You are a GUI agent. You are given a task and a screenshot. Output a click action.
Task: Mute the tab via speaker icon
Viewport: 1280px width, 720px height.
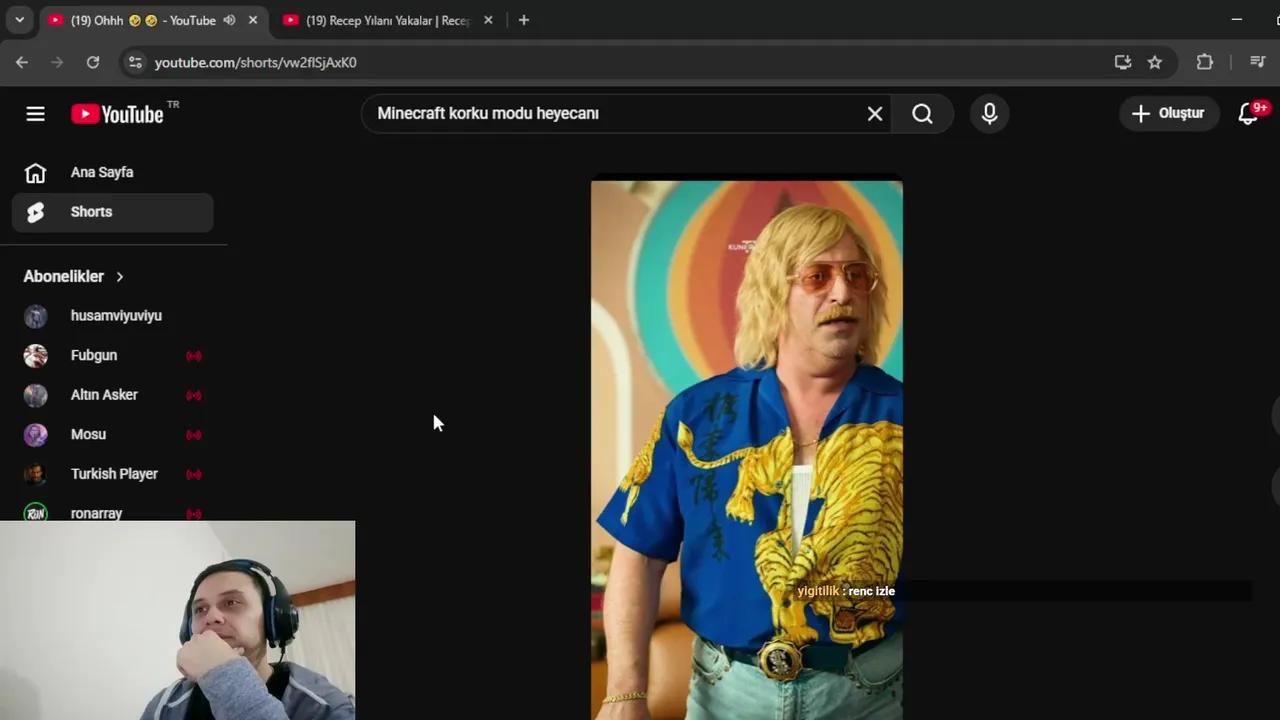(230, 20)
